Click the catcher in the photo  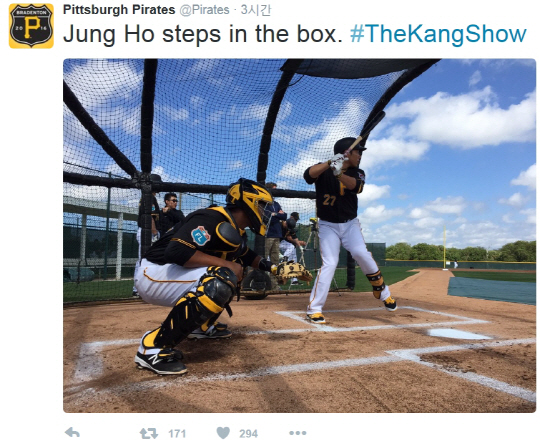[207, 275]
